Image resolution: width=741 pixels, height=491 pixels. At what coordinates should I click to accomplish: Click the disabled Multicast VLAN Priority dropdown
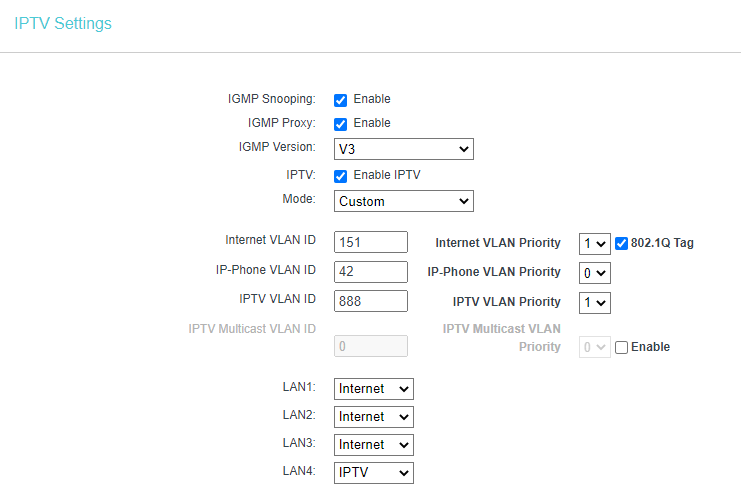(x=595, y=347)
